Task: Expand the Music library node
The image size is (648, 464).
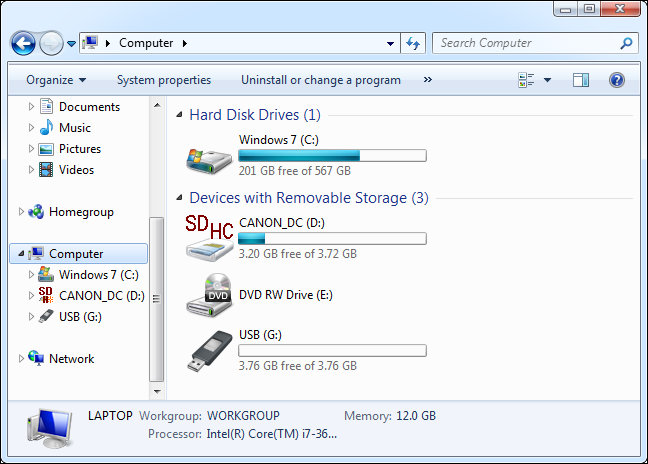Action: pos(31,128)
